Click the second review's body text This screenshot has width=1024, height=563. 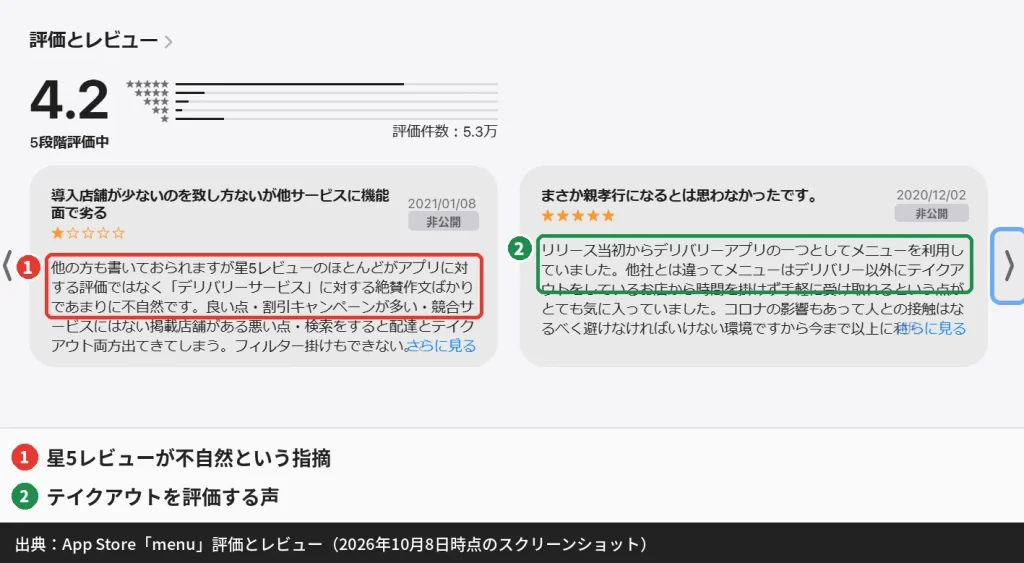coord(753,289)
